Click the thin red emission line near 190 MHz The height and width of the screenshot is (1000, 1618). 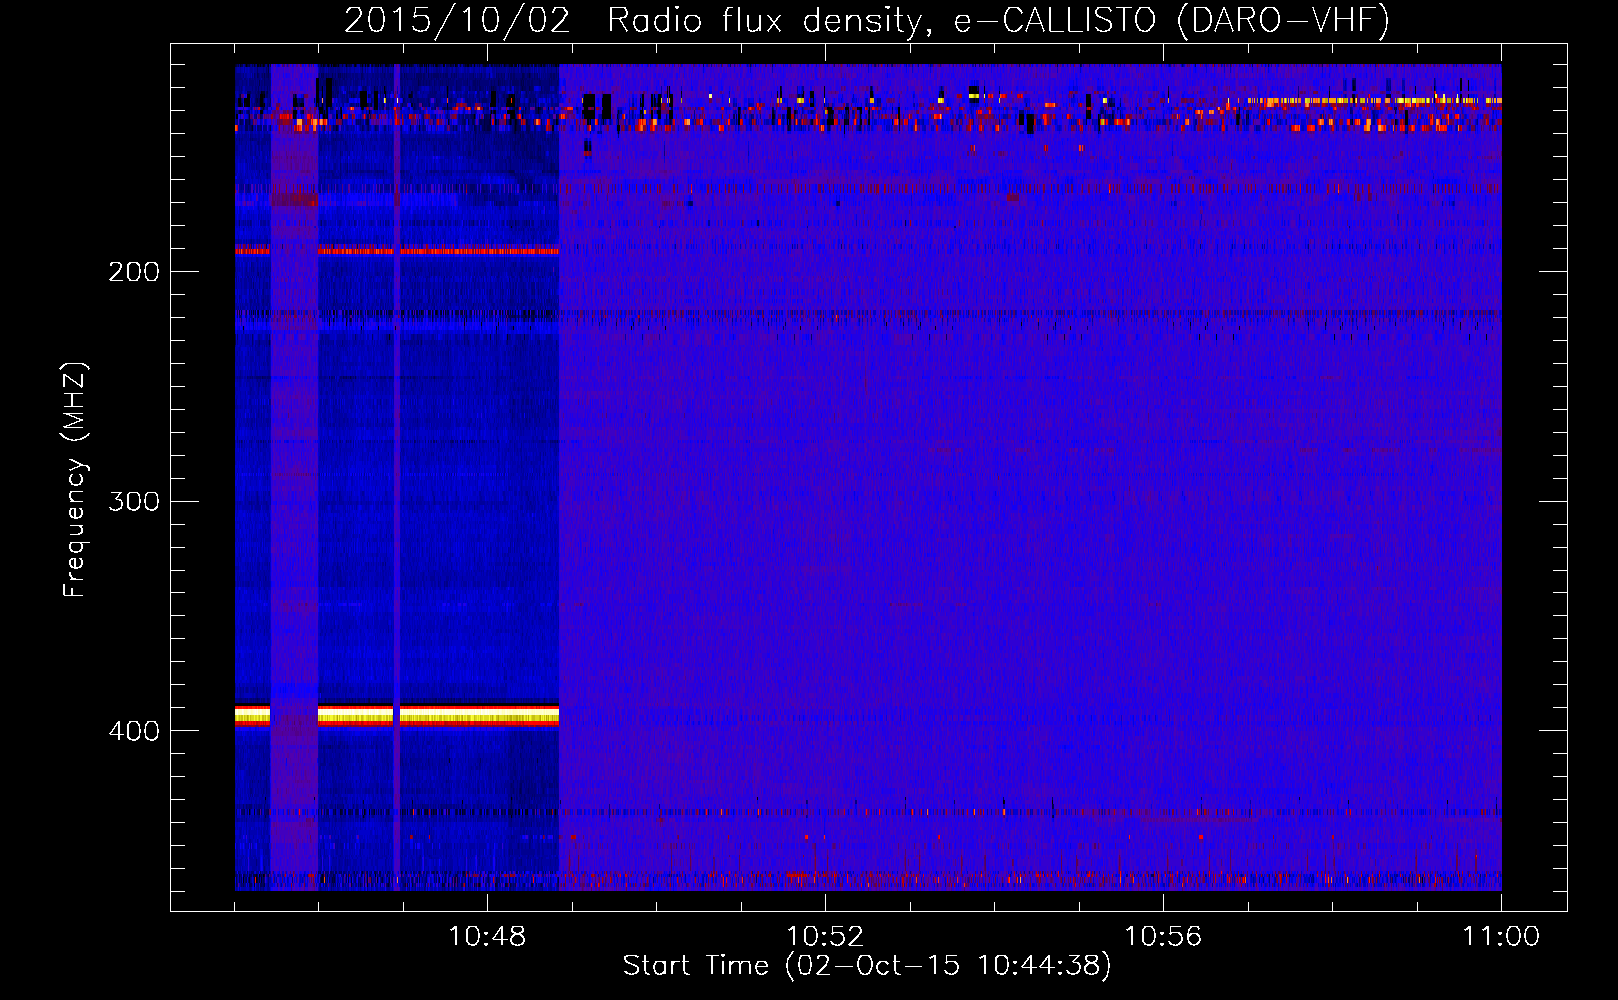click(397, 250)
